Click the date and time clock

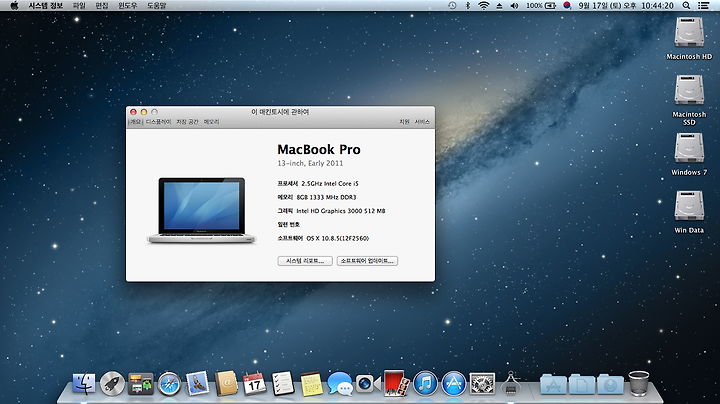click(626, 6)
